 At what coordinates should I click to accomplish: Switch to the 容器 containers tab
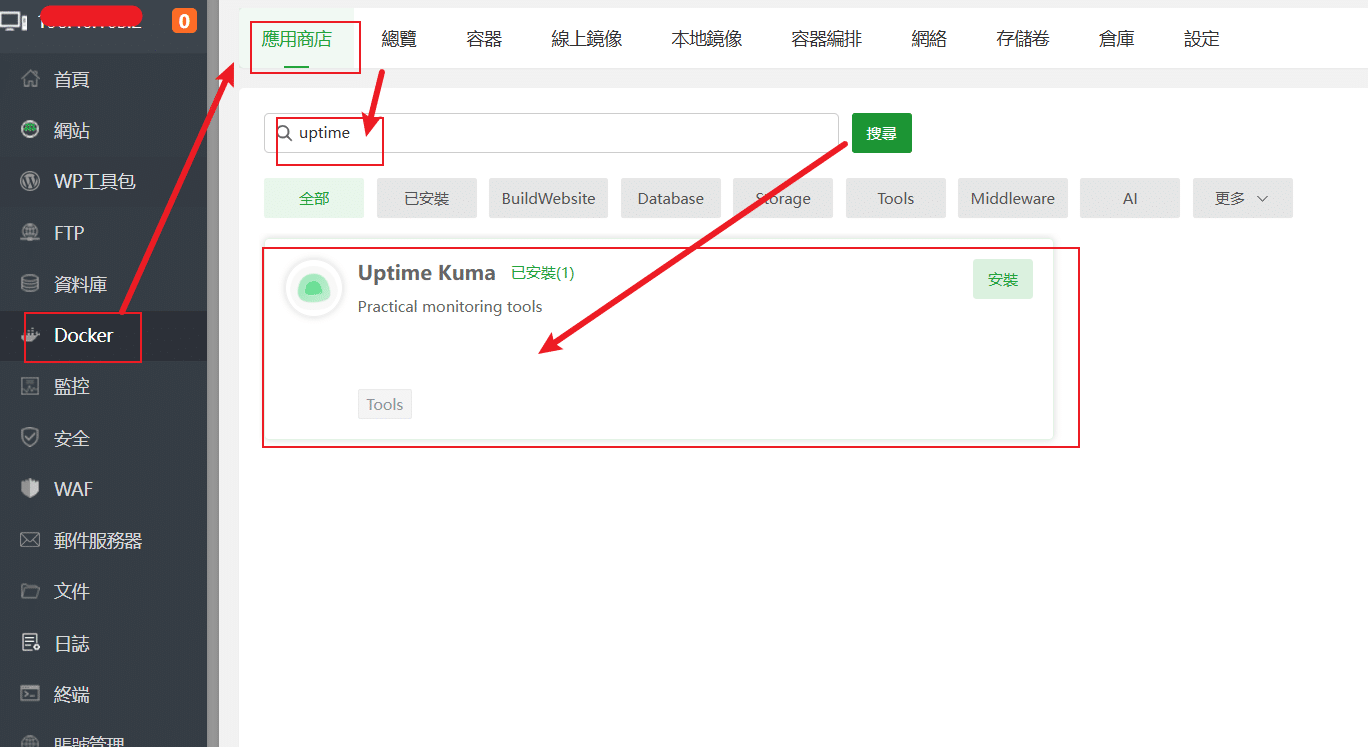point(483,38)
